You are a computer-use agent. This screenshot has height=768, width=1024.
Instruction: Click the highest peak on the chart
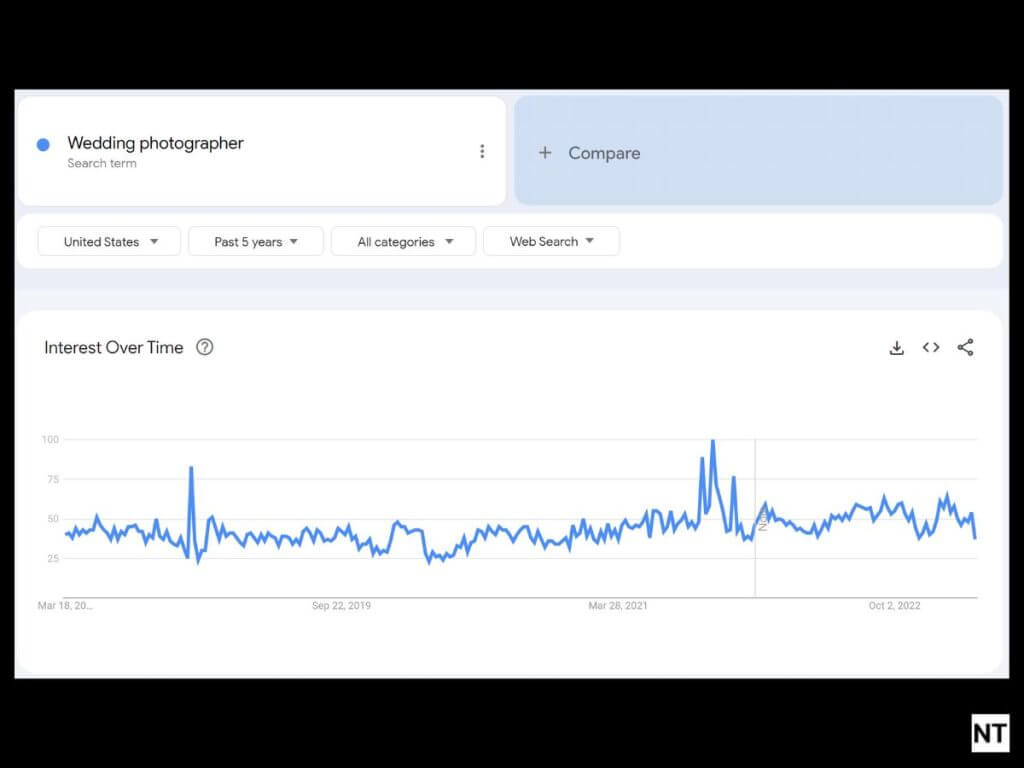[712, 441]
